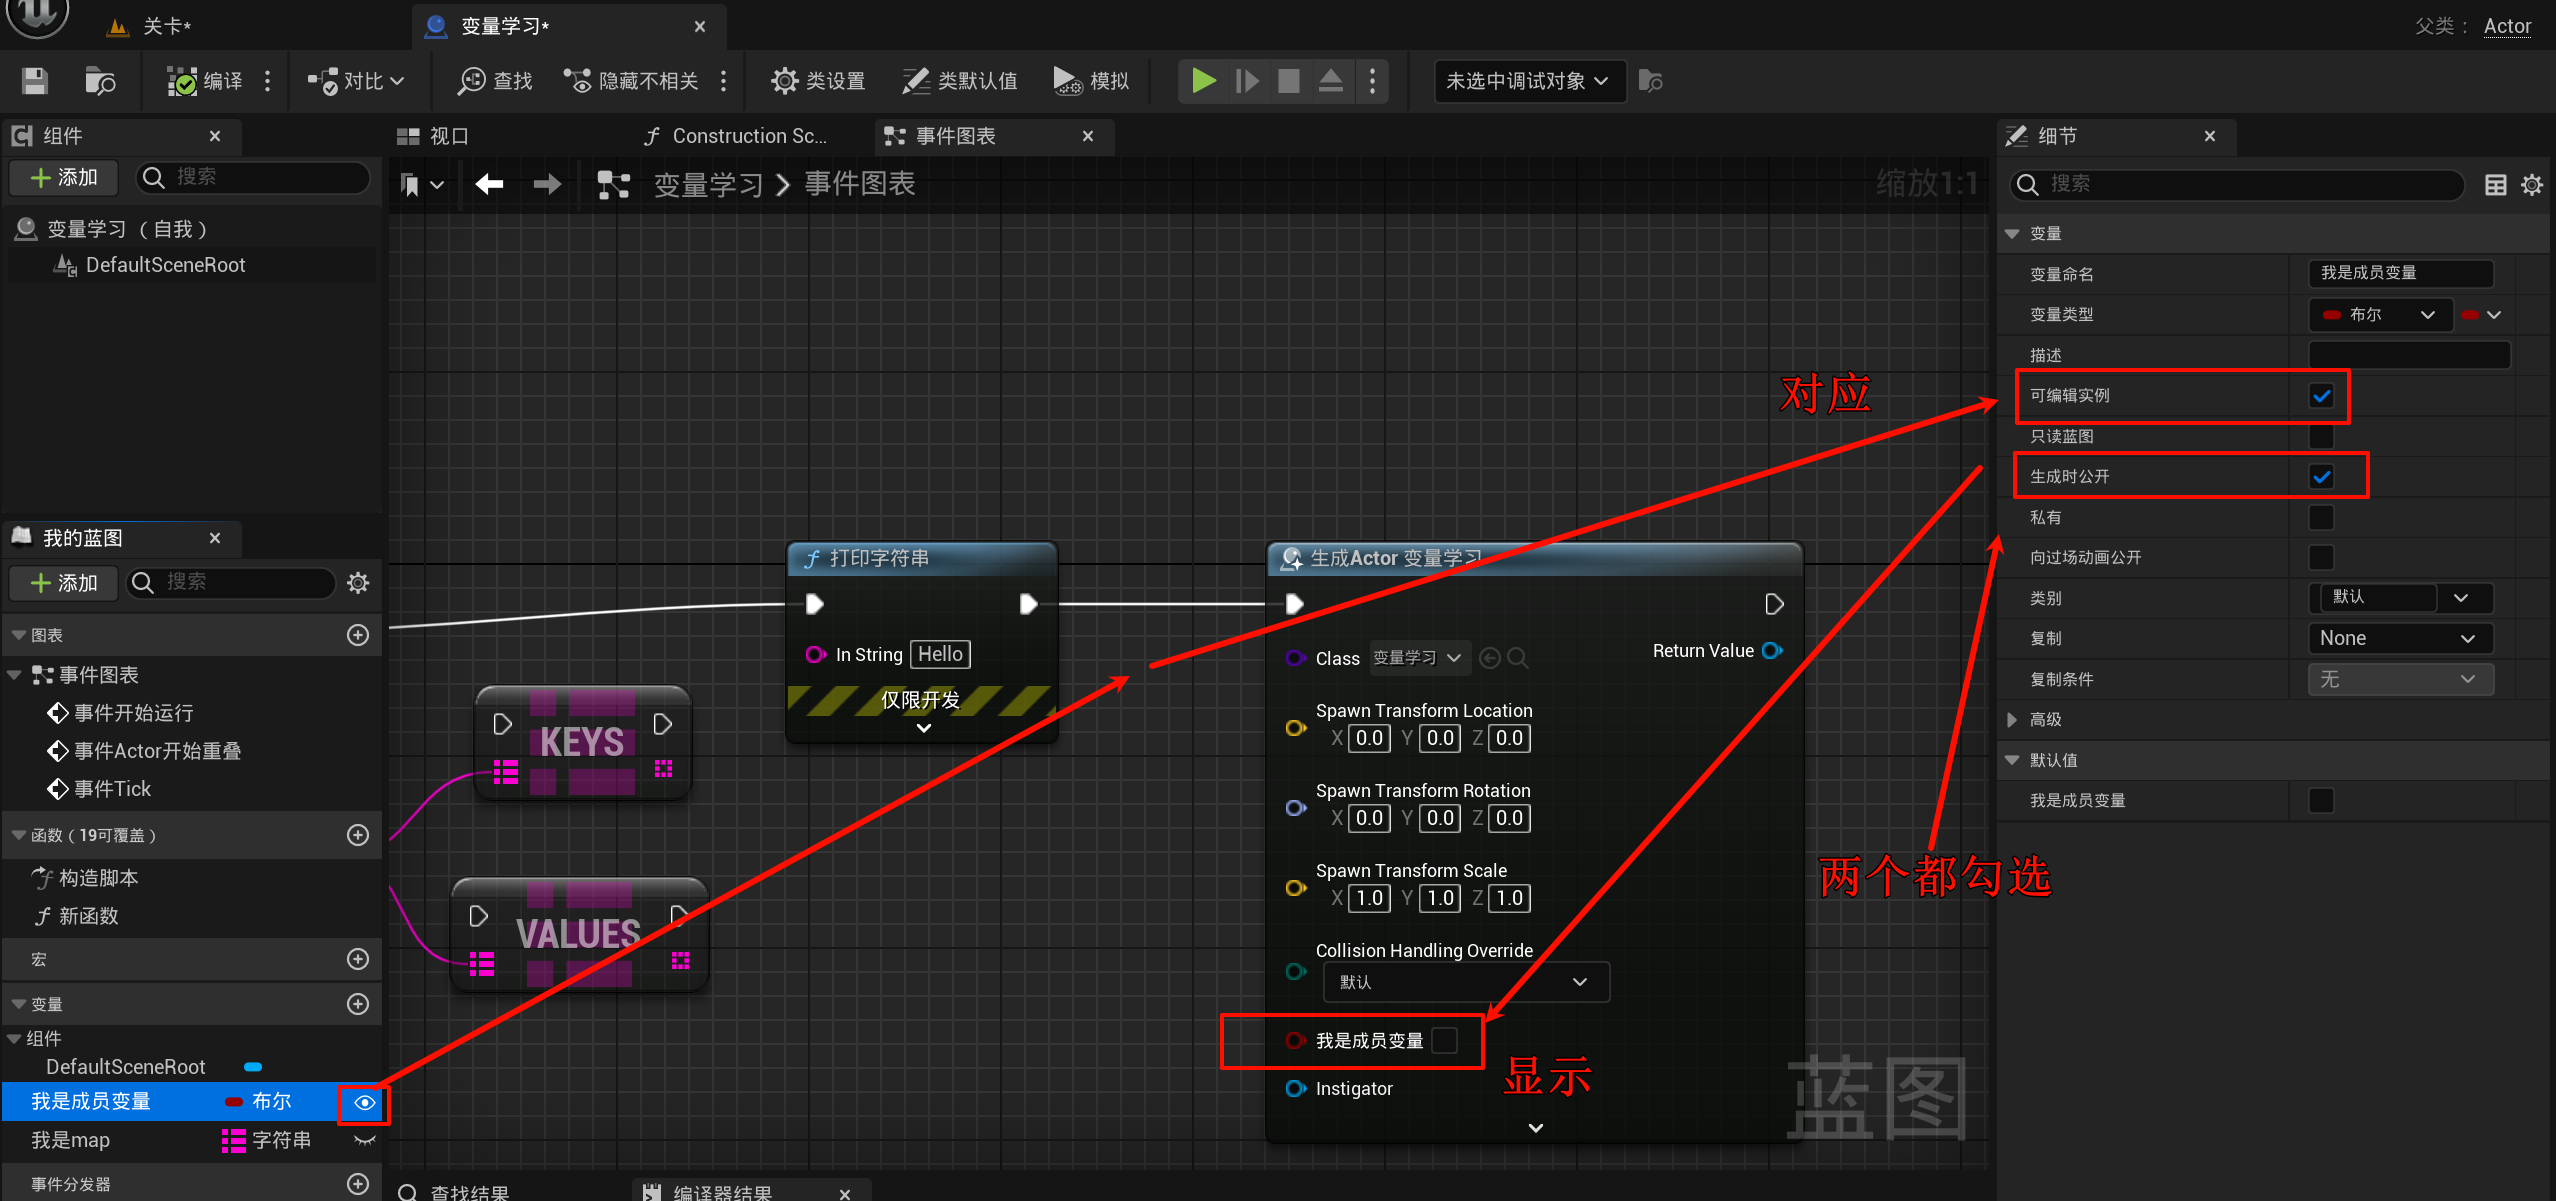Click the 添加 button in Components panel
2556x1201 pixels.
click(64, 178)
